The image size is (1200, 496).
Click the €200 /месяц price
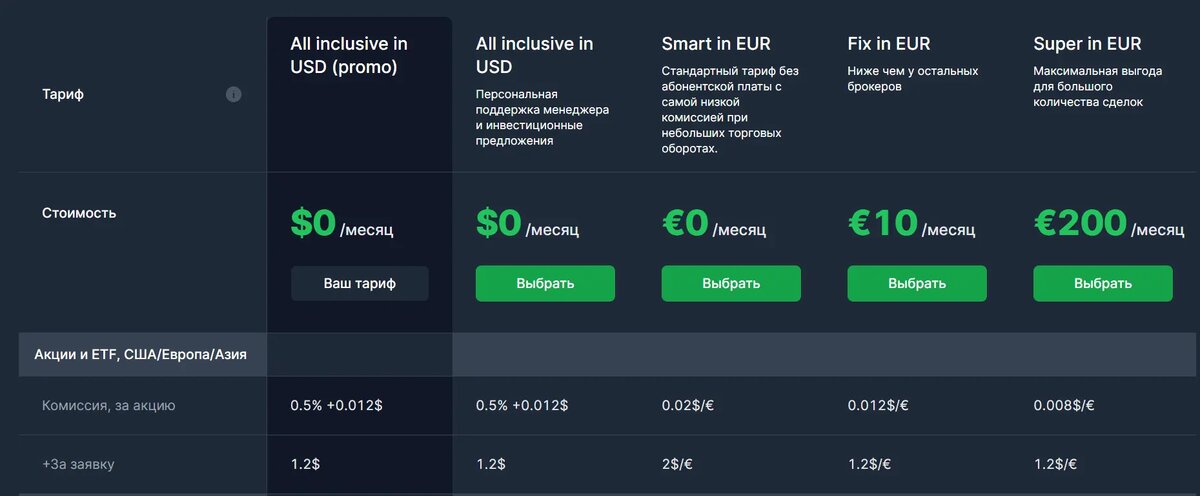coord(1109,224)
